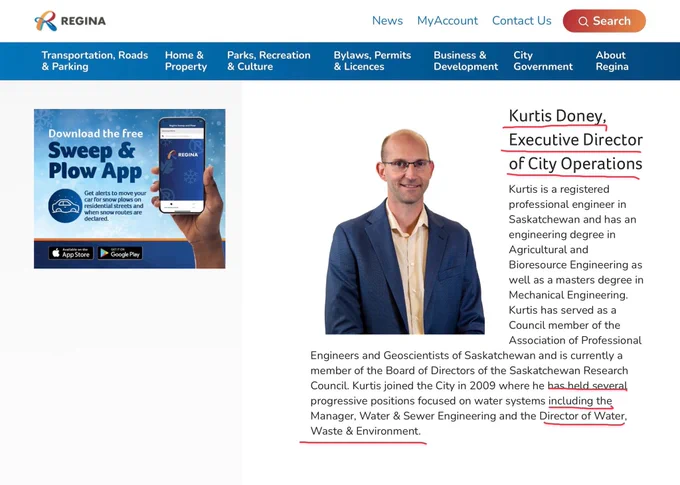
Task: Click the car icon in the banner
Action: (x=65, y=206)
